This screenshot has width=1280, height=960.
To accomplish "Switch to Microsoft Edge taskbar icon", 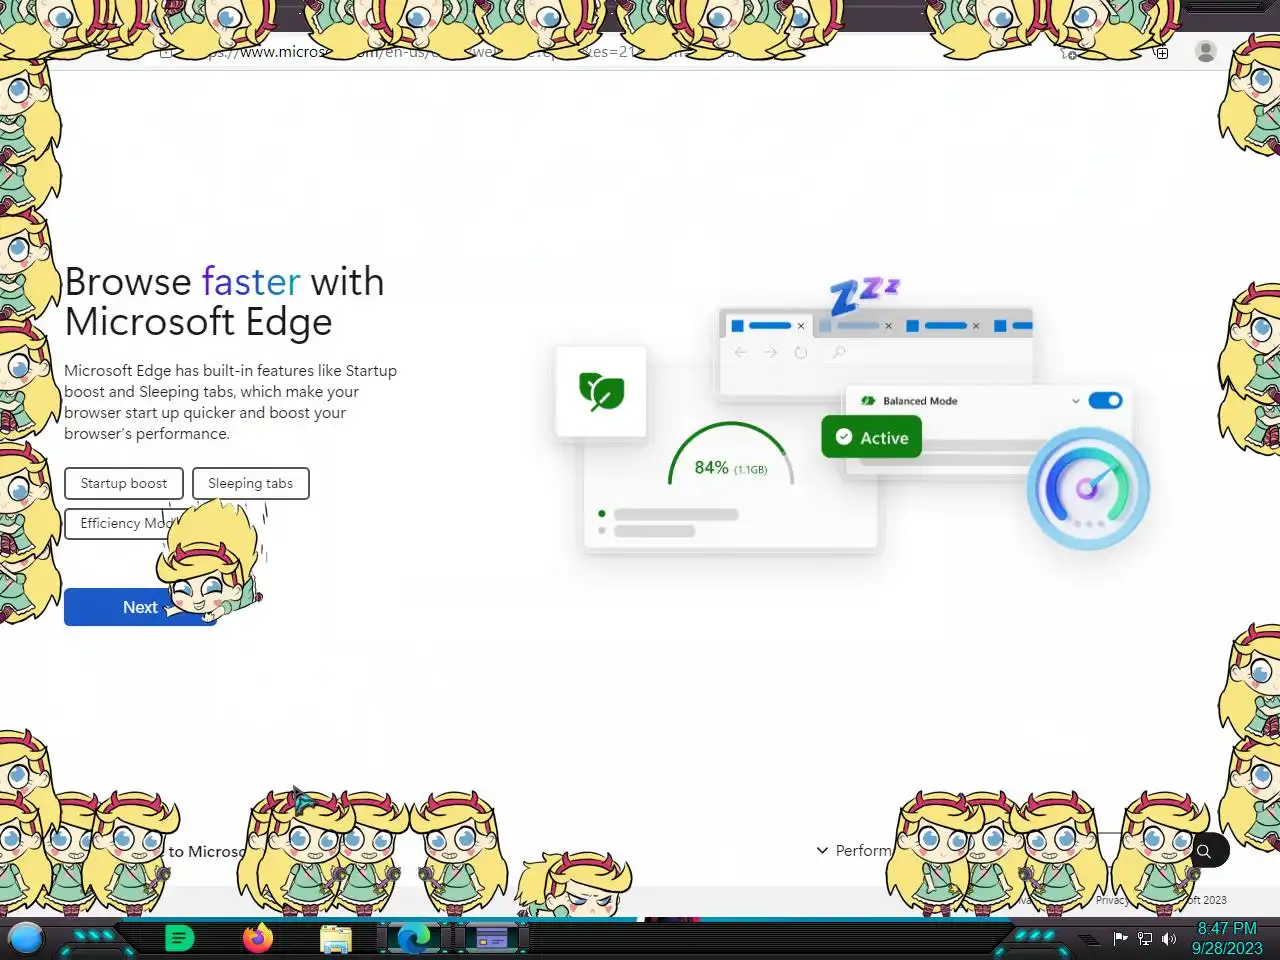I will click(x=413, y=939).
